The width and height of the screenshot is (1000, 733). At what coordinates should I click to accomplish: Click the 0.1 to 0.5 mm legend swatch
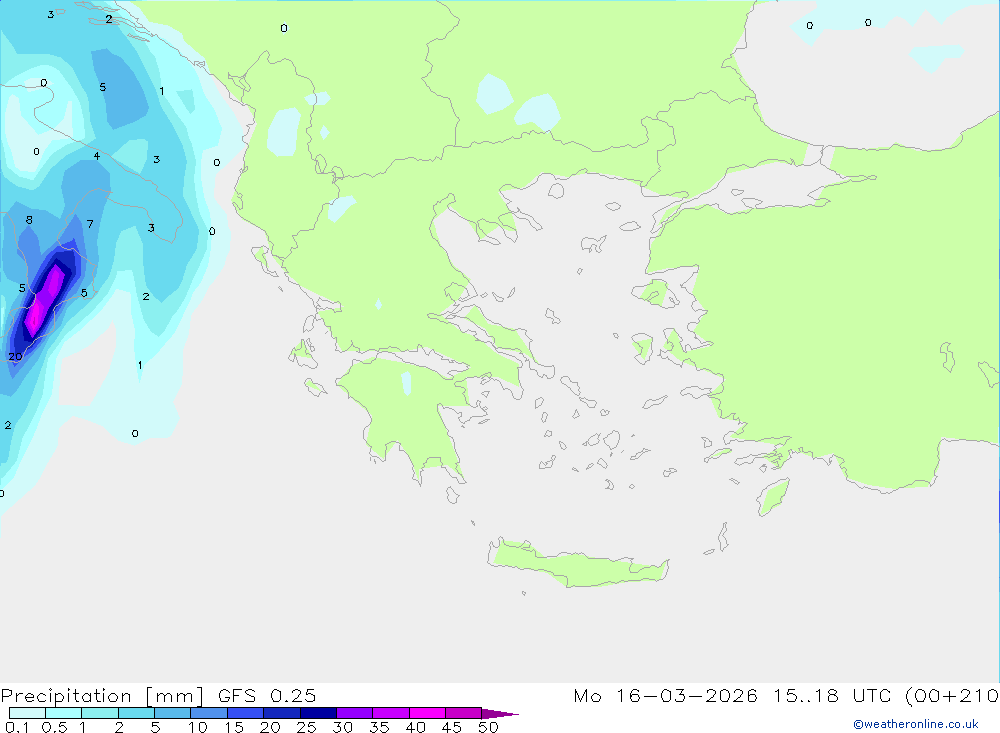(27, 713)
